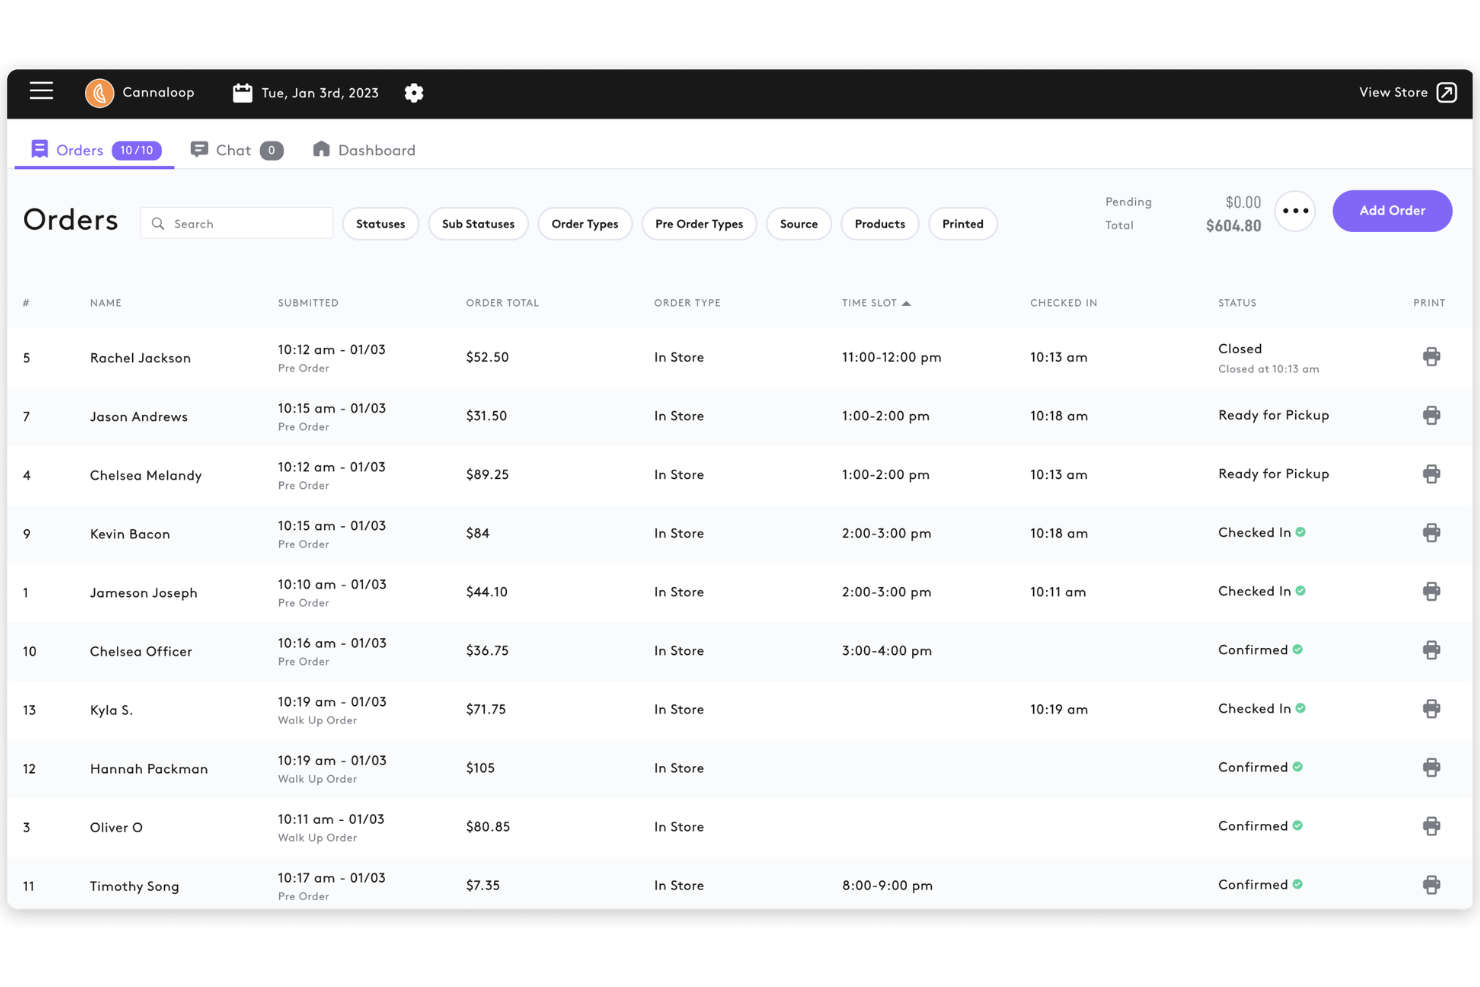Viewport: 1480px width, 987px height.
Task: Print Jason Andrews' order
Action: (x=1431, y=415)
